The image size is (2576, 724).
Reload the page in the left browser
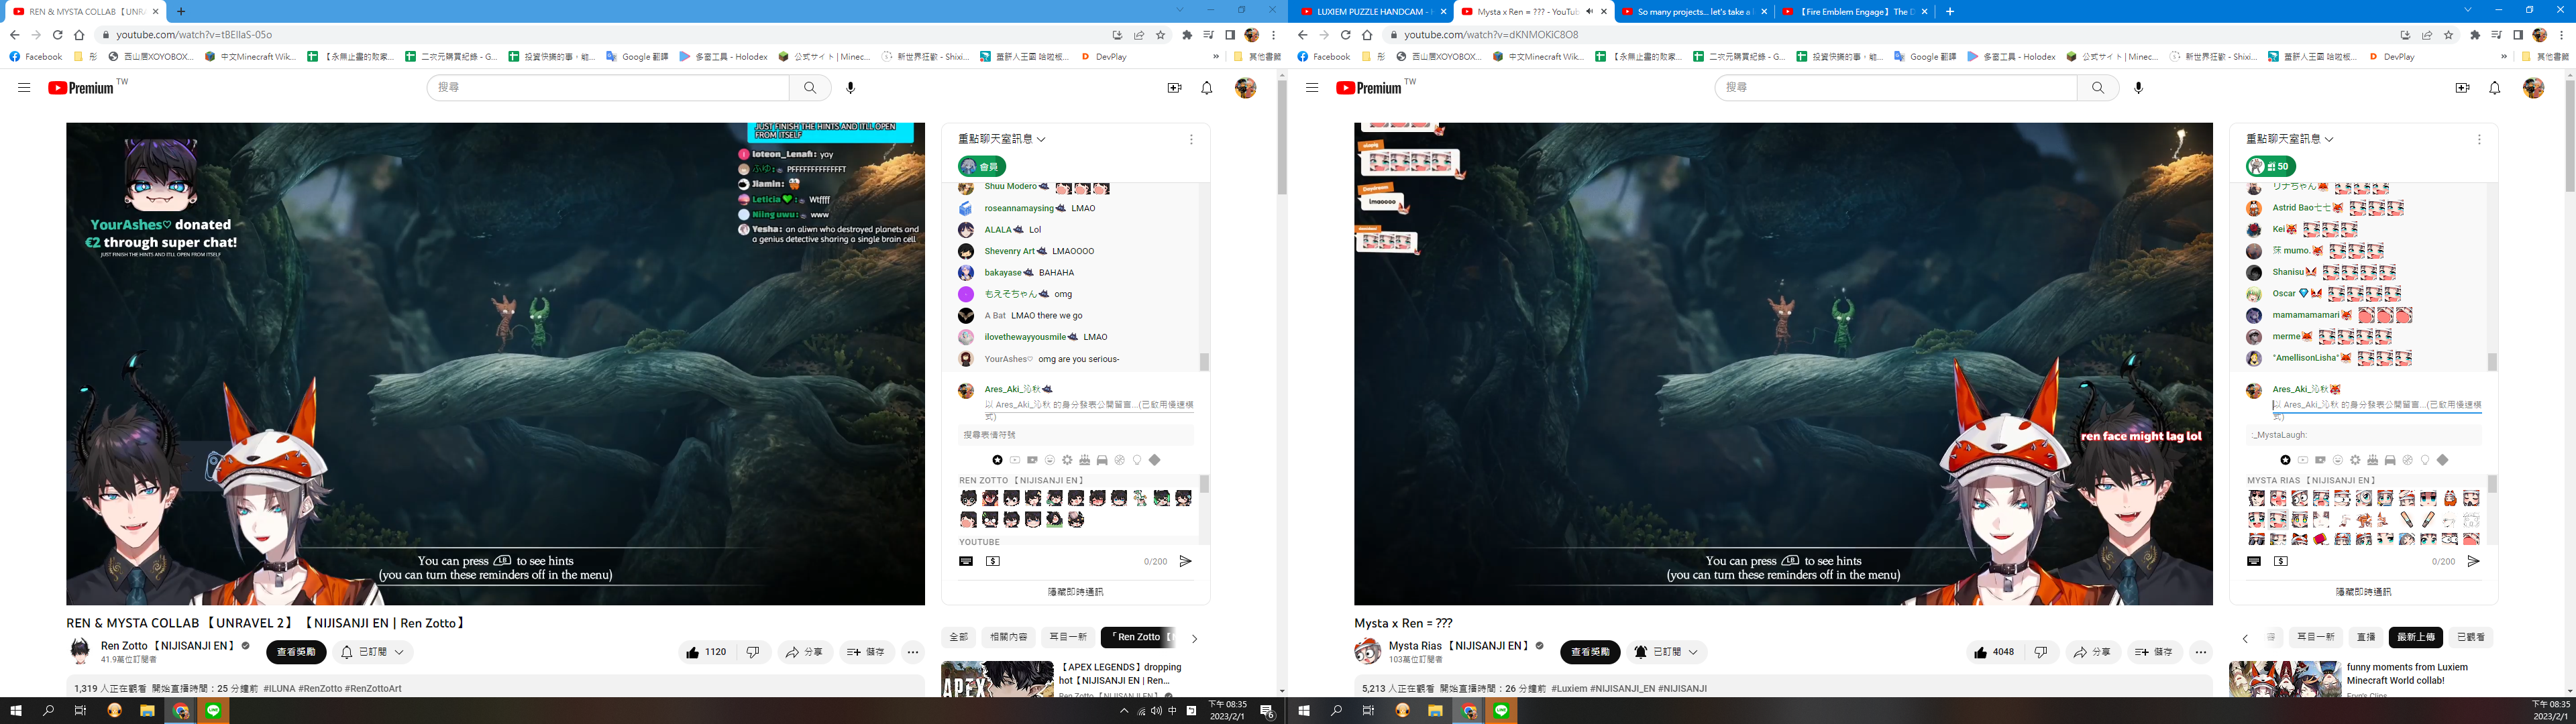pos(58,35)
